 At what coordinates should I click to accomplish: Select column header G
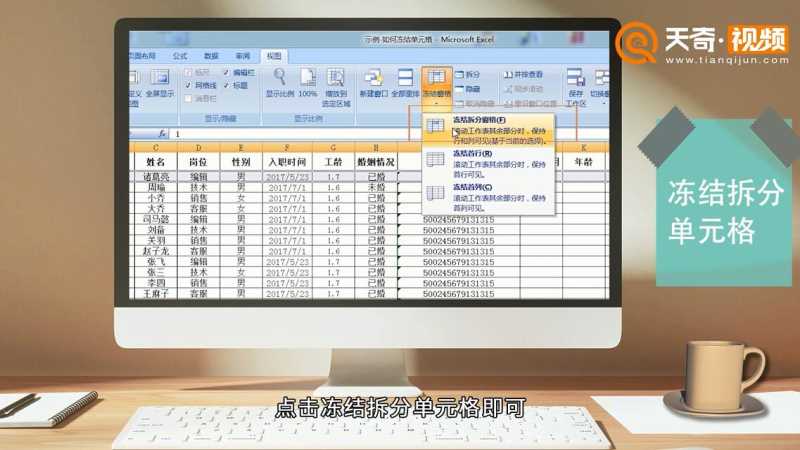[333, 147]
